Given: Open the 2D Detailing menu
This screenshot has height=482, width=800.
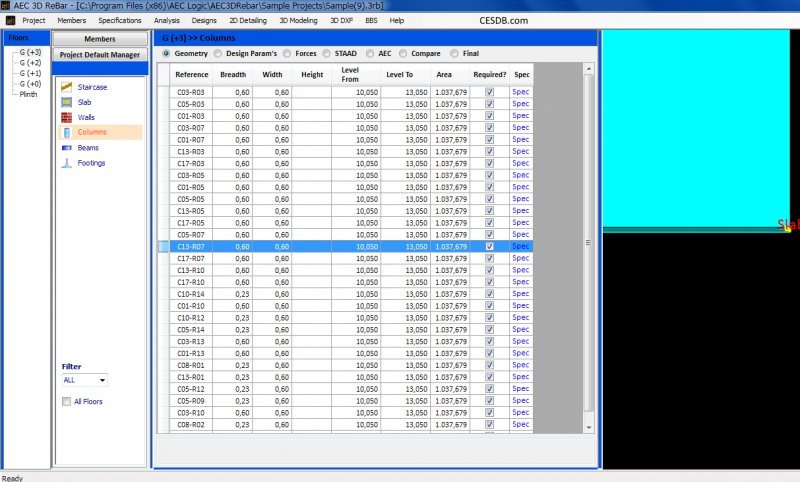Looking at the screenshot, I should 248,20.
